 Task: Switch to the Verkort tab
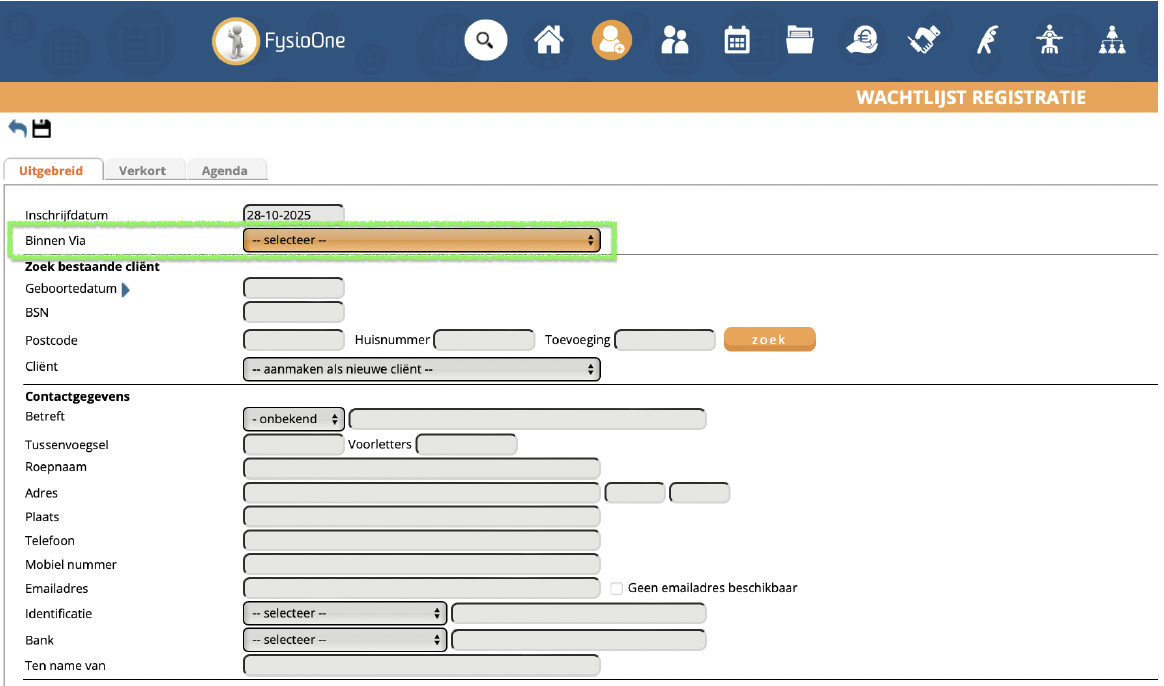142,170
